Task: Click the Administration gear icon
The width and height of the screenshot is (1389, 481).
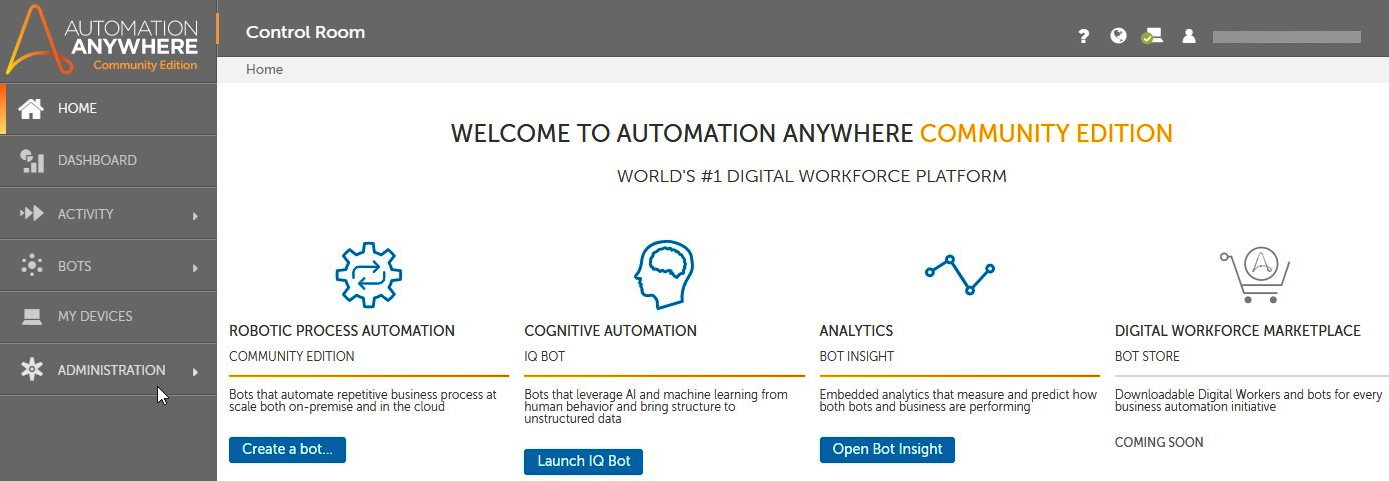Action: [x=32, y=370]
